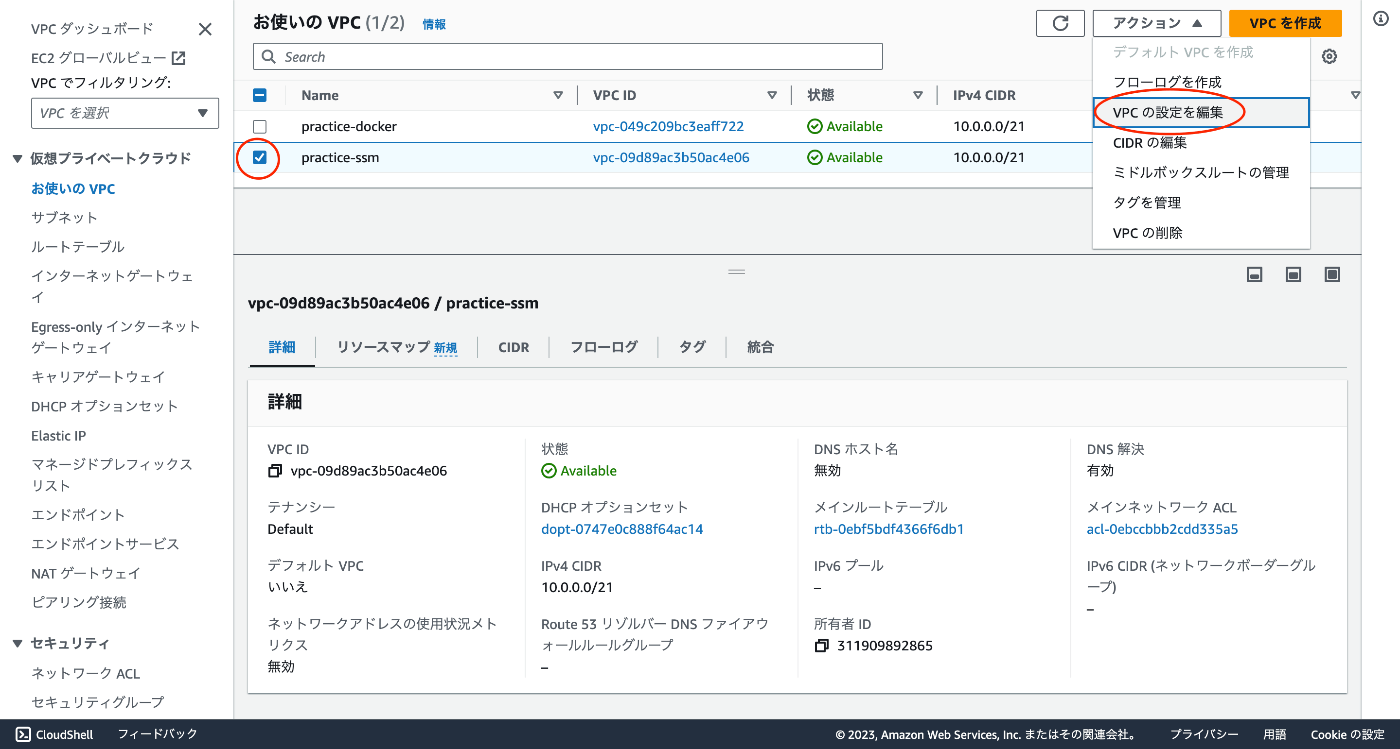Choose VPC の削除 menu item
Screen dimensions: 1400x749
[x=1201, y=232]
